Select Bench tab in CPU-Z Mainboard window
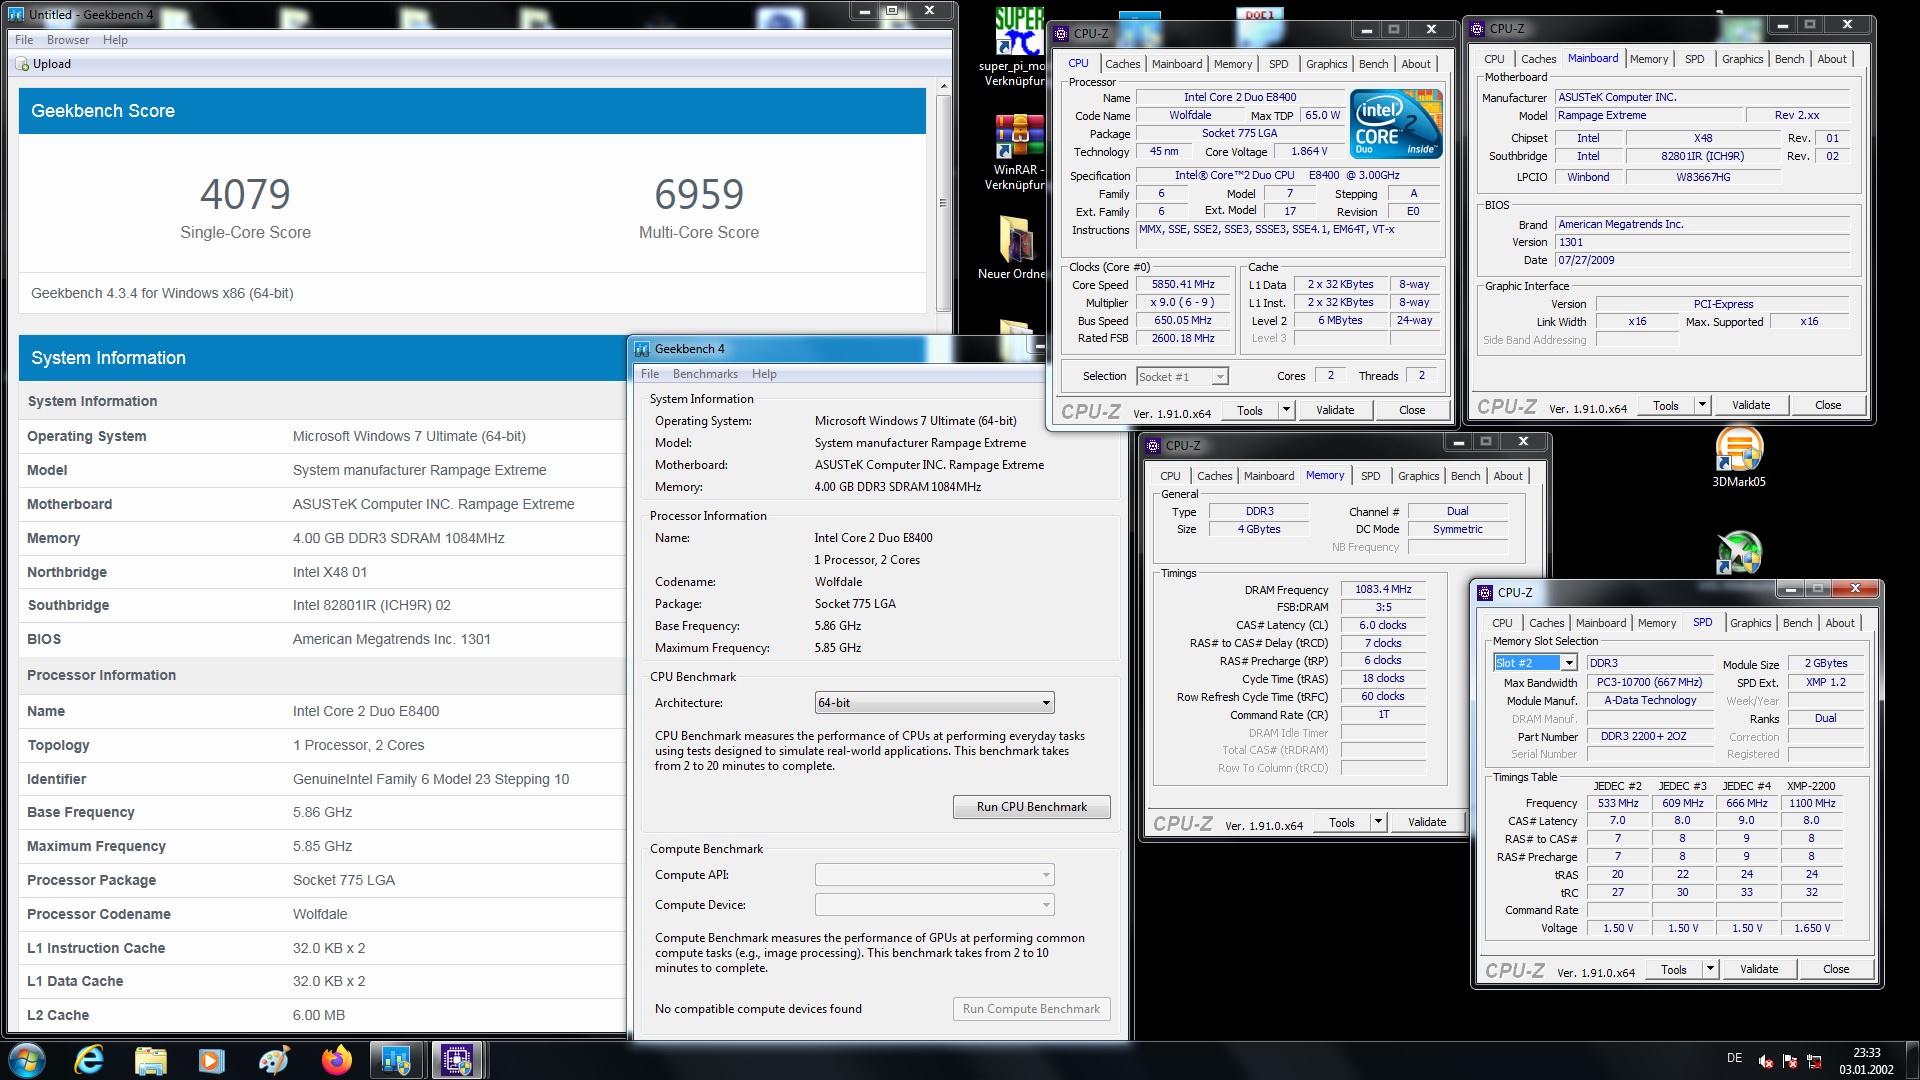 coord(1789,59)
